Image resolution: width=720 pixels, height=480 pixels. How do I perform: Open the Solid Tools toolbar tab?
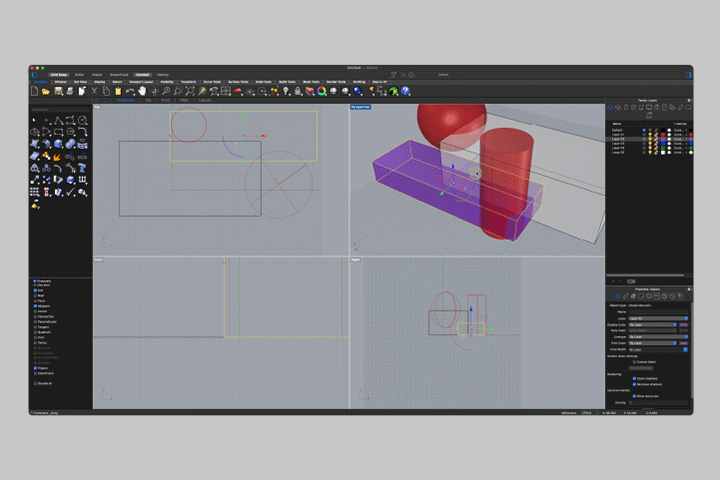[x=263, y=82]
